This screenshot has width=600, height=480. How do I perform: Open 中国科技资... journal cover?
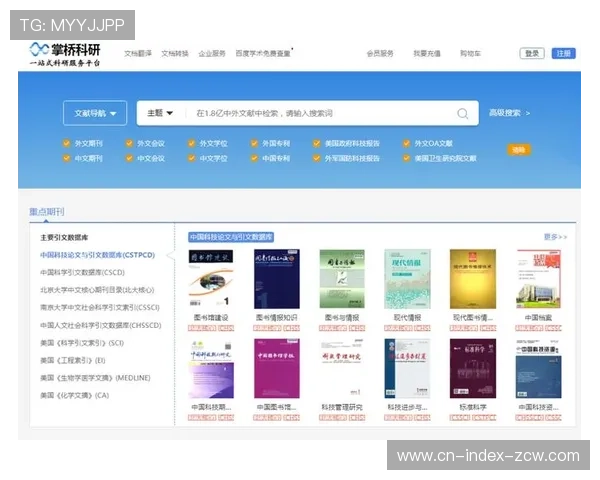tap(538, 368)
